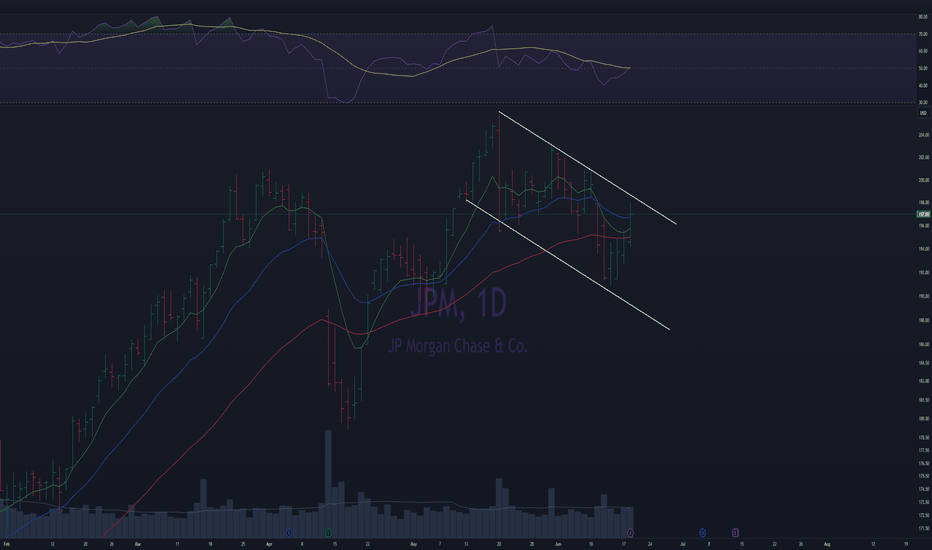This screenshot has height=550, width=932.
Task: Click the Feb label on time axis
Action: coord(7,544)
